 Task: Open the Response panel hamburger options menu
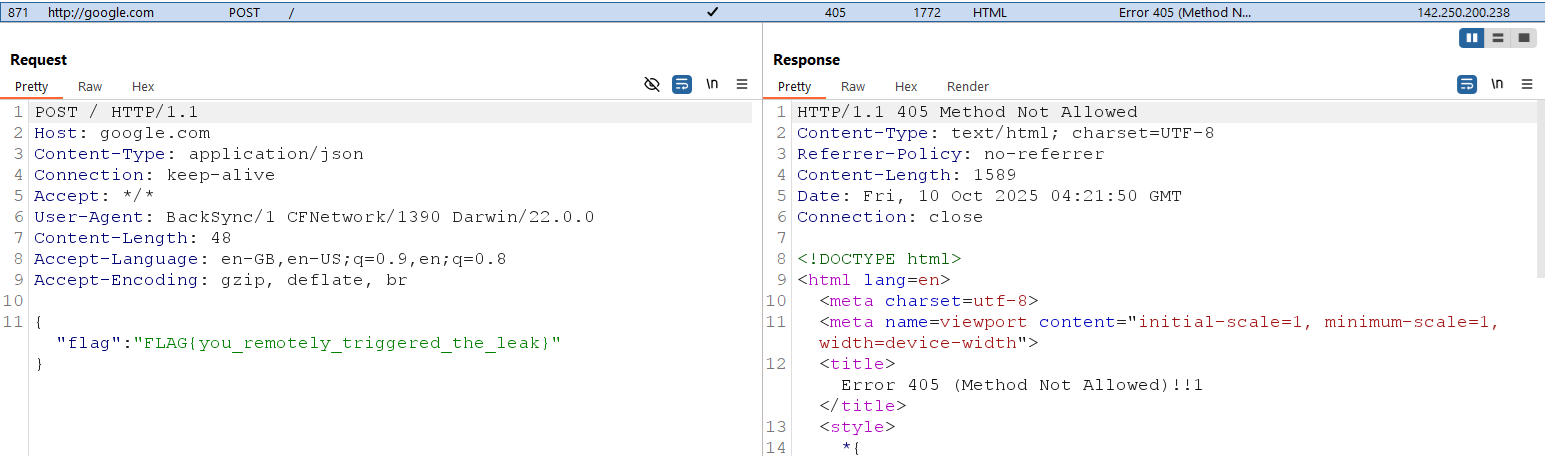point(1527,85)
